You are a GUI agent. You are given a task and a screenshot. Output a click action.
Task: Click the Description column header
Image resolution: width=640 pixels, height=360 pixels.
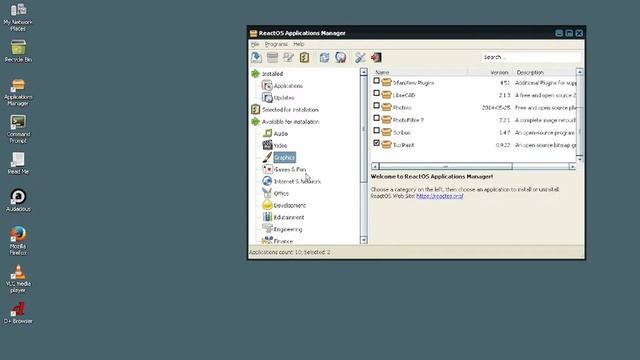pos(544,72)
